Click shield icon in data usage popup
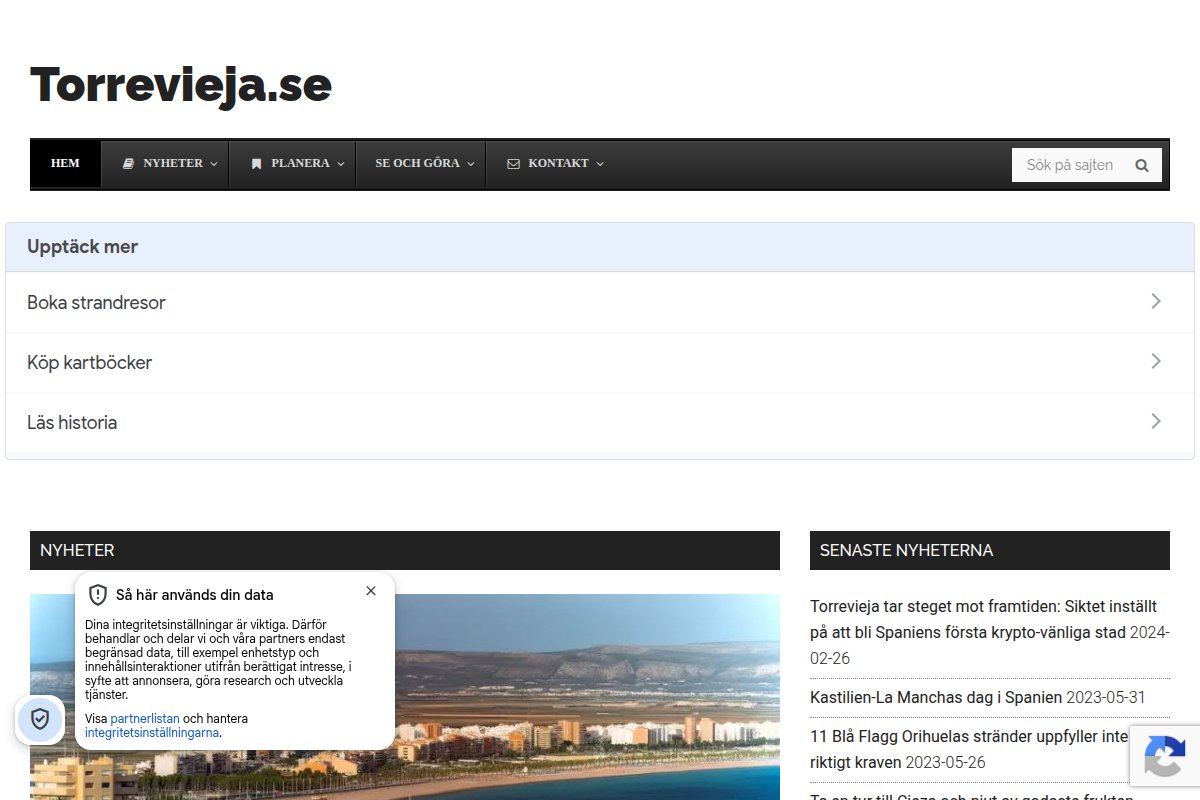 pos(98,595)
